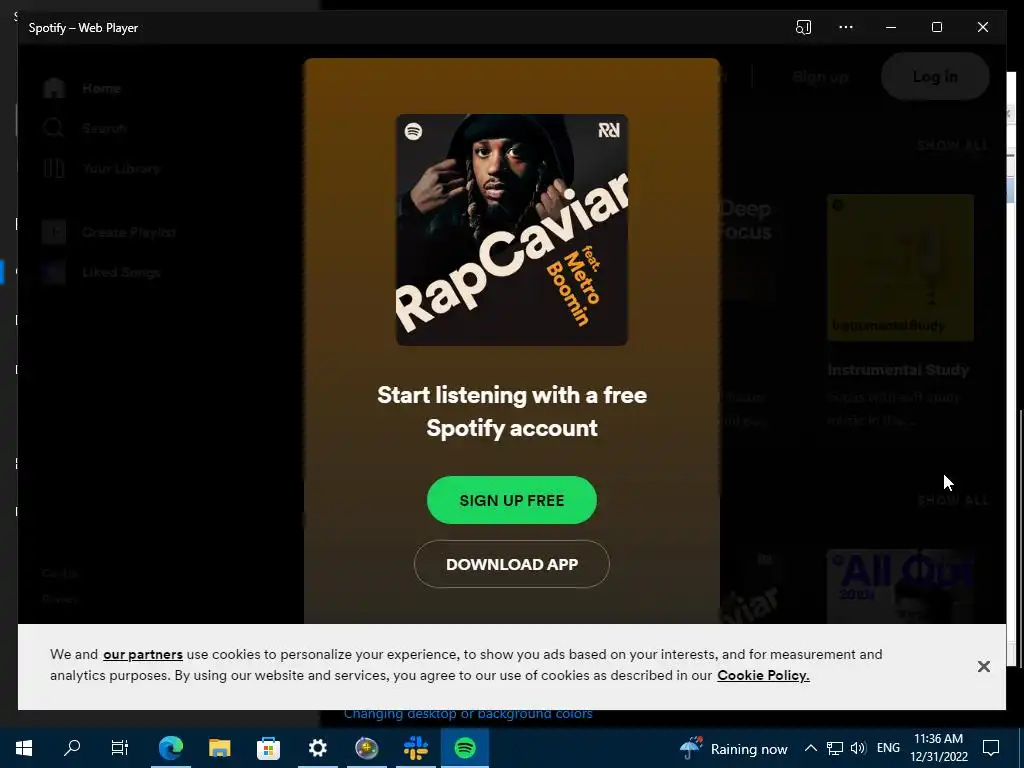
Task: Open Task View on the taskbar
Action: [x=120, y=748]
